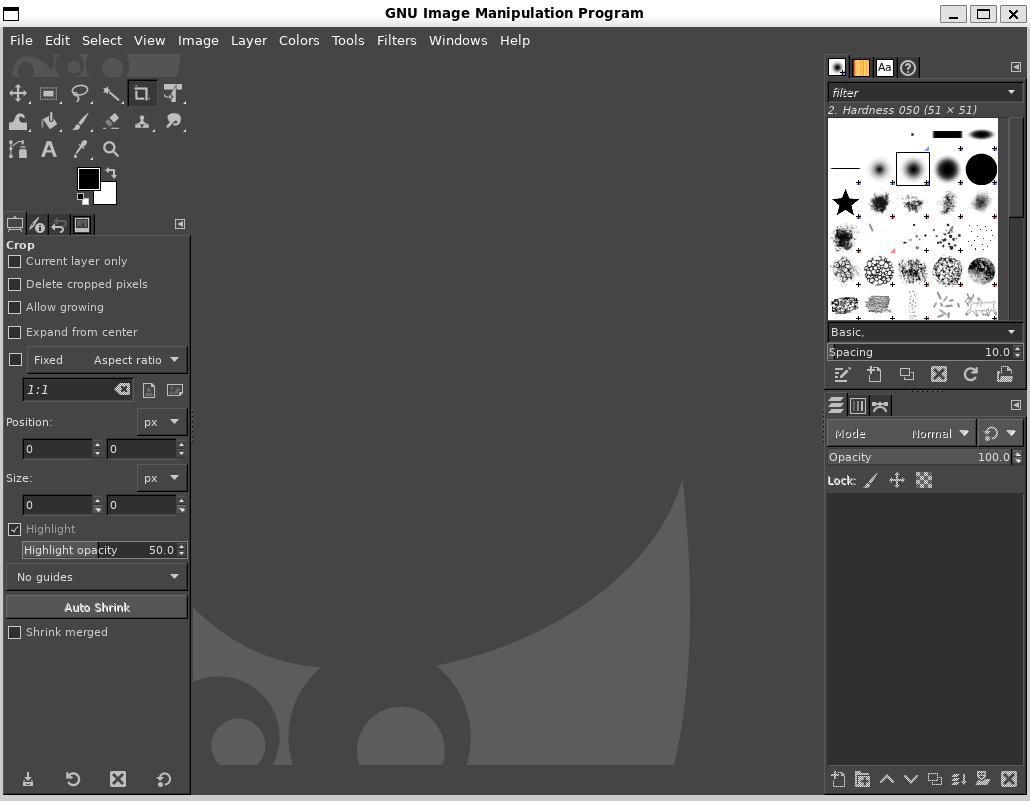
Task: Reset colors to default black and white
Action: [x=83, y=198]
